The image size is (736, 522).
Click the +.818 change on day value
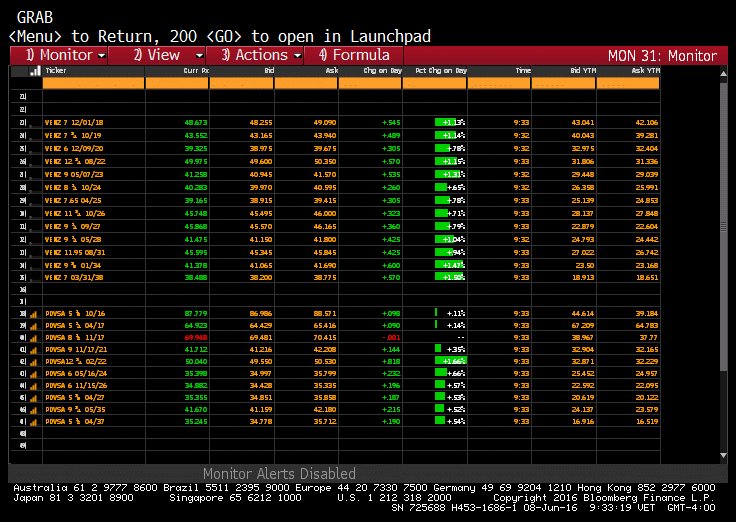[391, 362]
